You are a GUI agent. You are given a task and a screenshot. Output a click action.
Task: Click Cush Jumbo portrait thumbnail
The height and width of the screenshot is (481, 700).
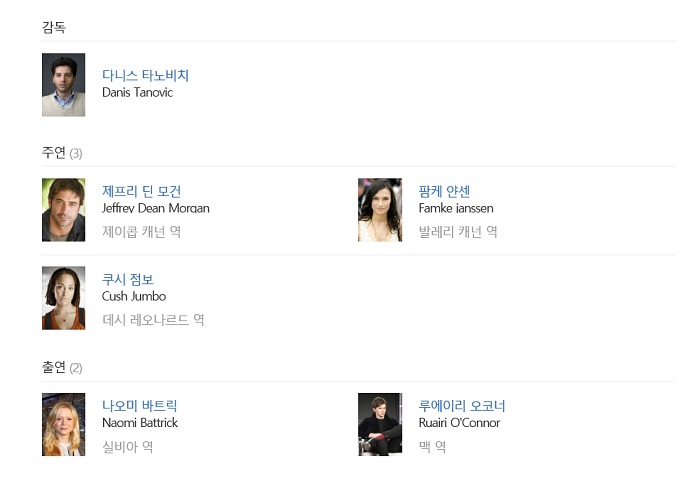[63, 298]
